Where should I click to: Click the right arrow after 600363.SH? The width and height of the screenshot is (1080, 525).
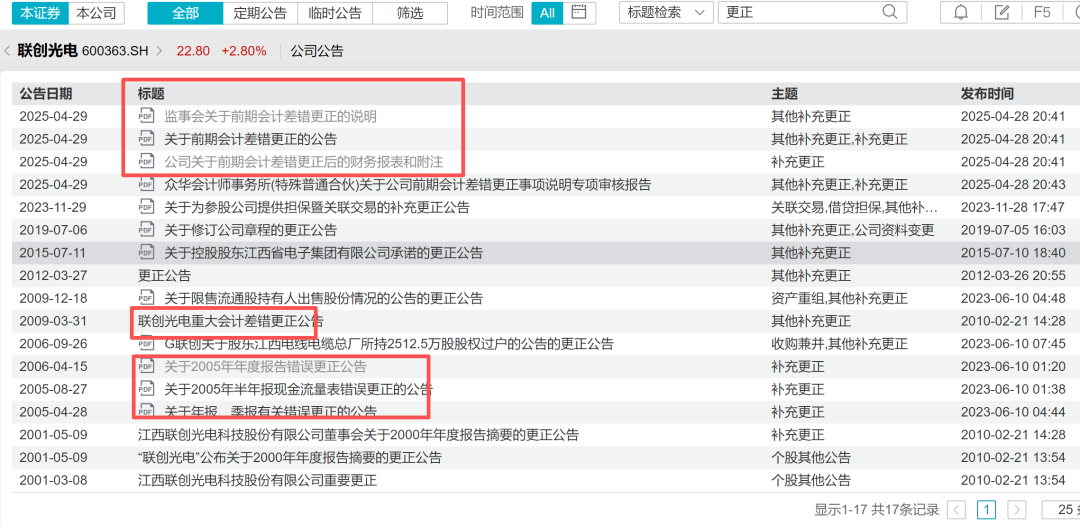(x=159, y=51)
